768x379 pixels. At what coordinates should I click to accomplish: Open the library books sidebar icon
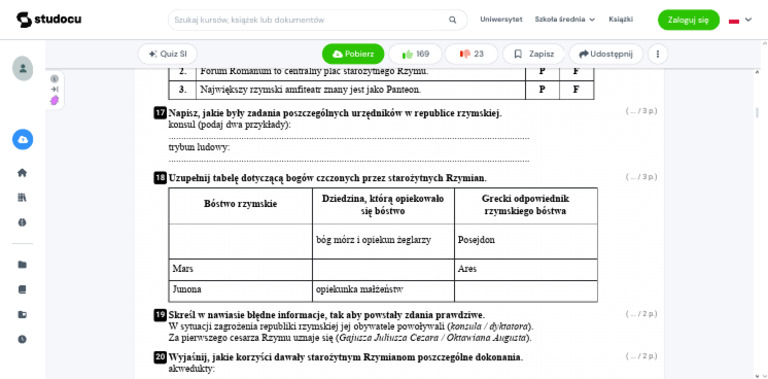point(22,197)
